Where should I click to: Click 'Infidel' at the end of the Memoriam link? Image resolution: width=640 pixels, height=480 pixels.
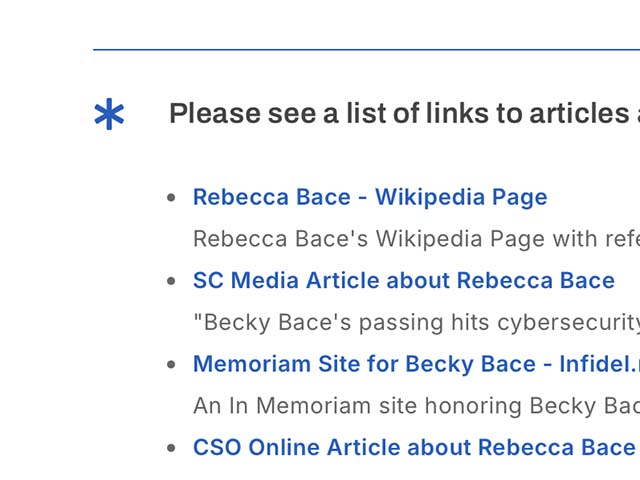click(607, 364)
